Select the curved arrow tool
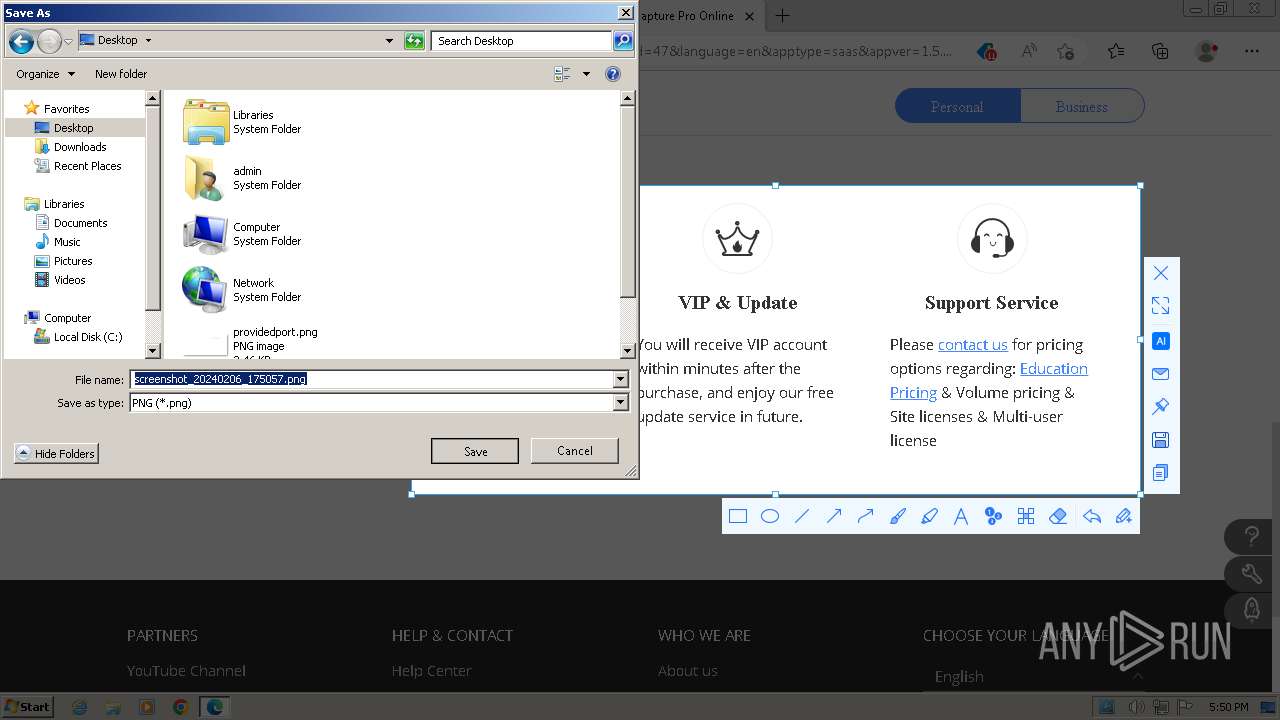Viewport: 1280px width, 720px height. pyautogui.click(x=866, y=516)
